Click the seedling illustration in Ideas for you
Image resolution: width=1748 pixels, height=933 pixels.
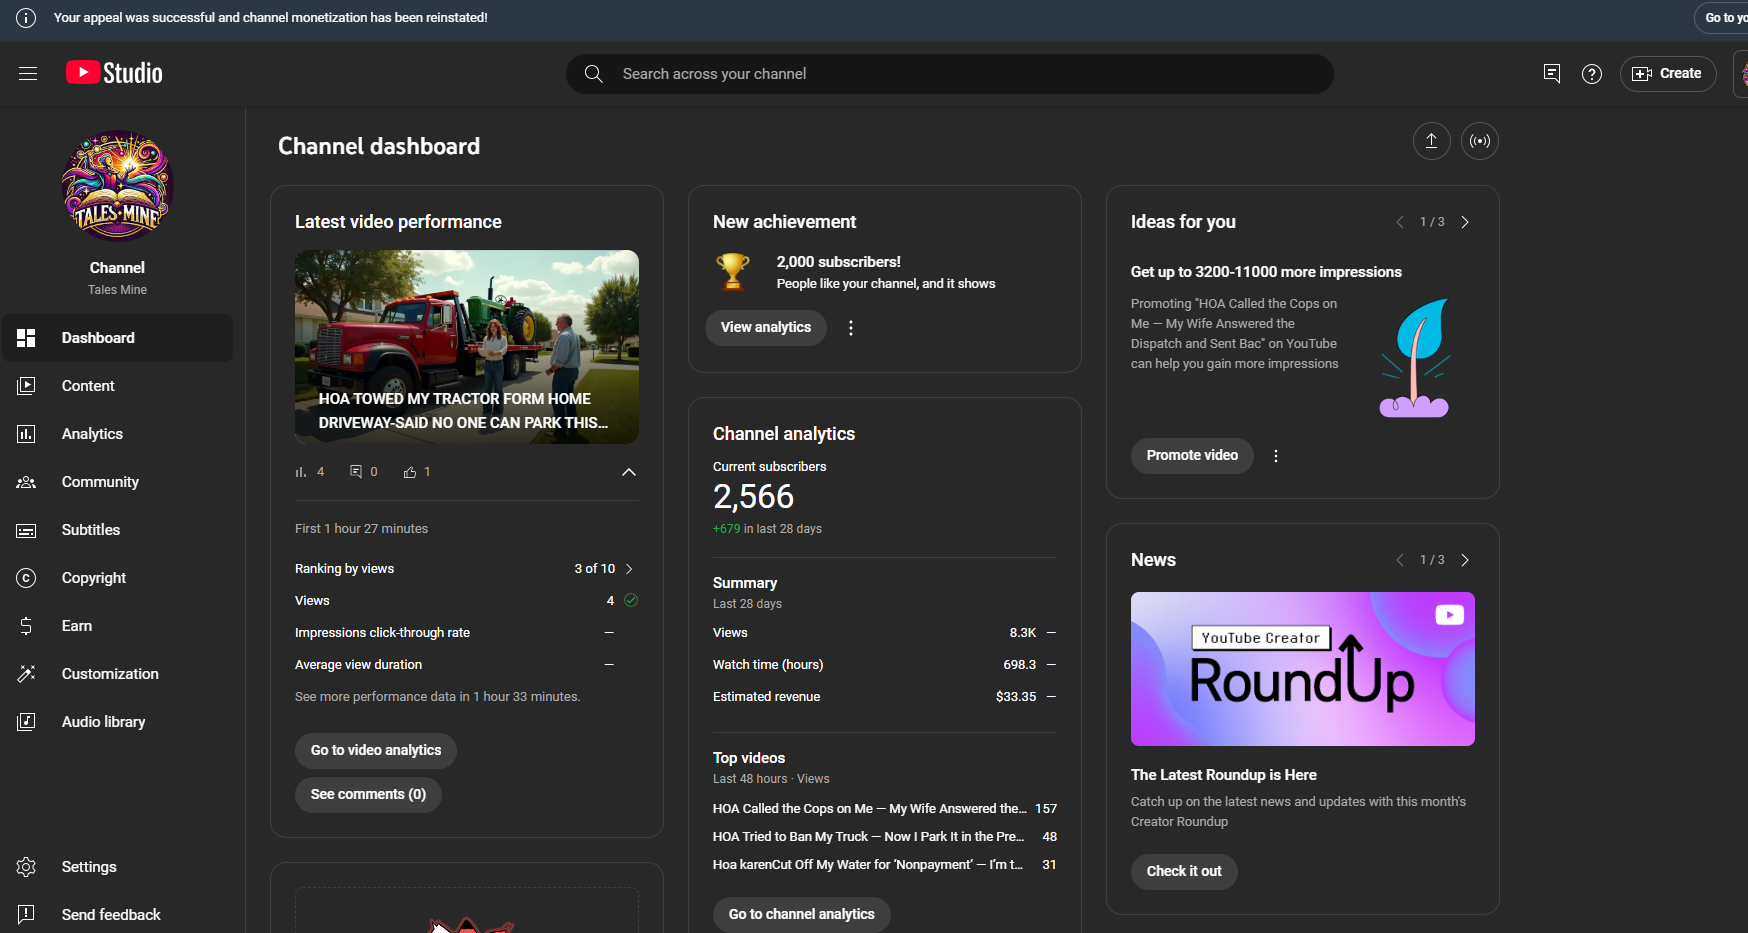coord(1415,358)
